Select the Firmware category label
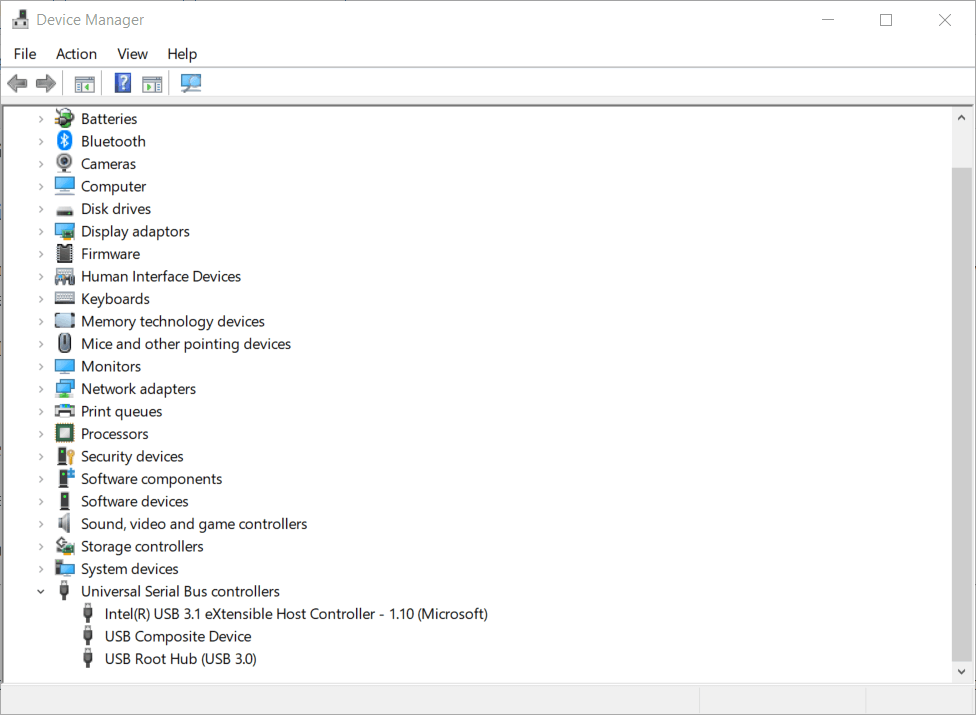The height and width of the screenshot is (715, 976). tap(111, 254)
